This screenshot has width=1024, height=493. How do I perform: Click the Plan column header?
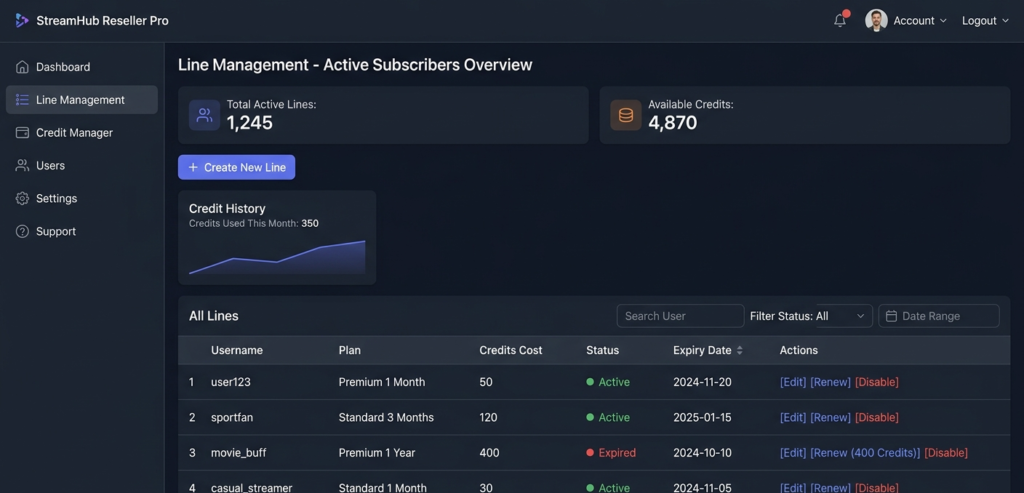tap(349, 350)
